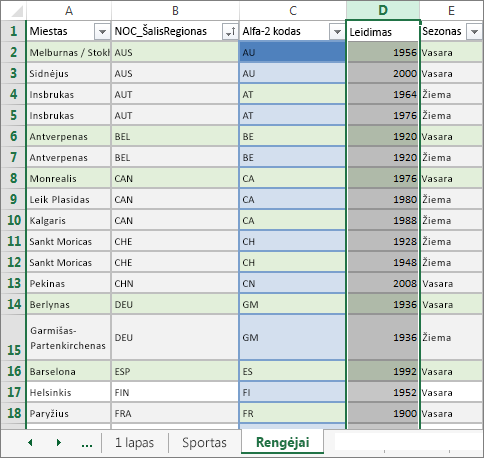Select row 1 header
This screenshot has height=458, width=484.
point(13,31)
